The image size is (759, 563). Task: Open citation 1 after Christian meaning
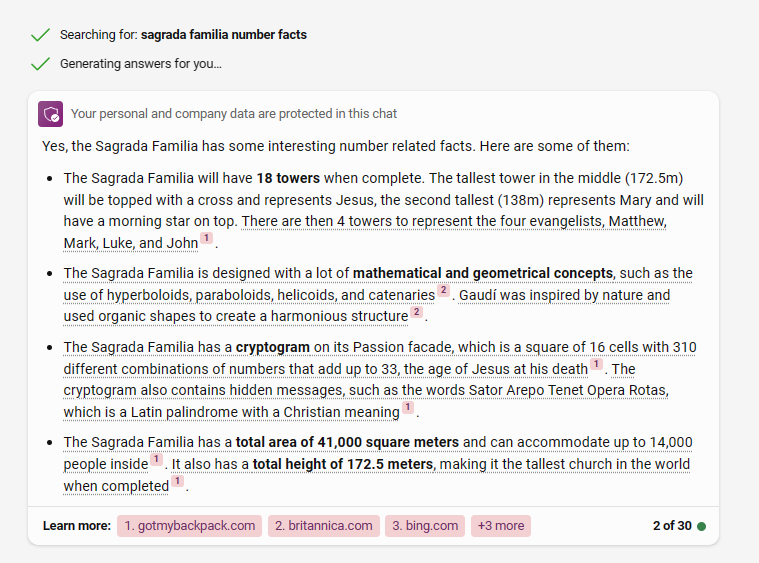(408, 407)
